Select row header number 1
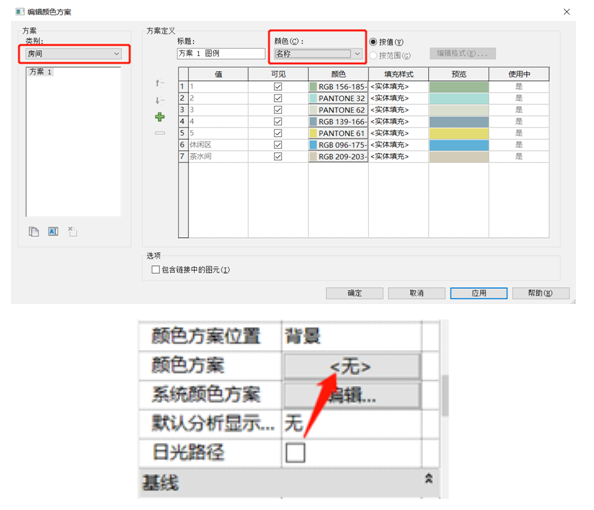Screen dimensions: 594x510 coord(183,87)
